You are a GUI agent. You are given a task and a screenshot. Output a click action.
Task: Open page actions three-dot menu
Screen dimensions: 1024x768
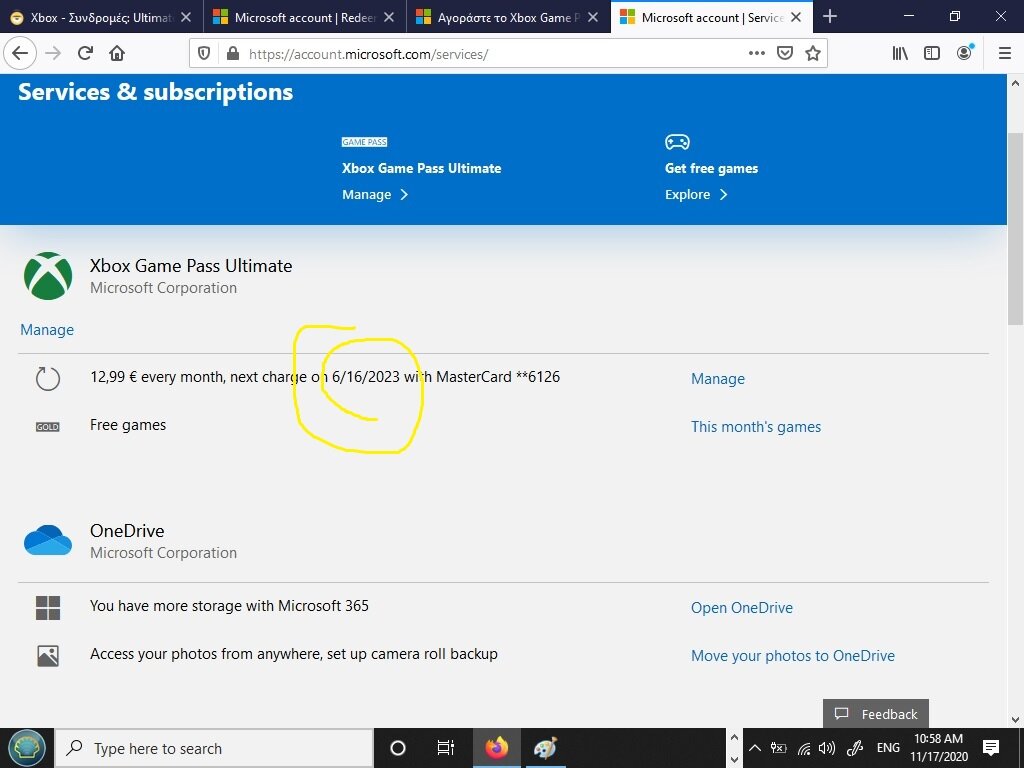pyautogui.click(x=756, y=54)
